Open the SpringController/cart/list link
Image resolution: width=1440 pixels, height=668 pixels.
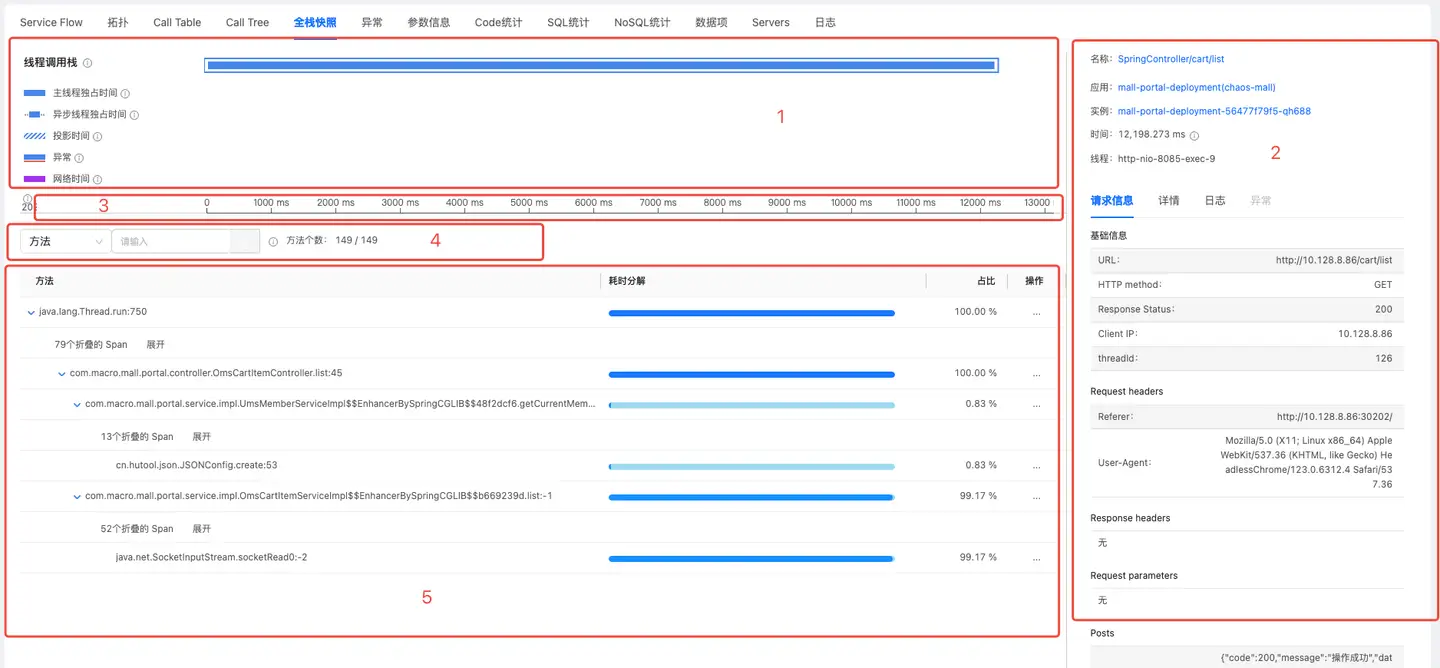pos(1170,59)
